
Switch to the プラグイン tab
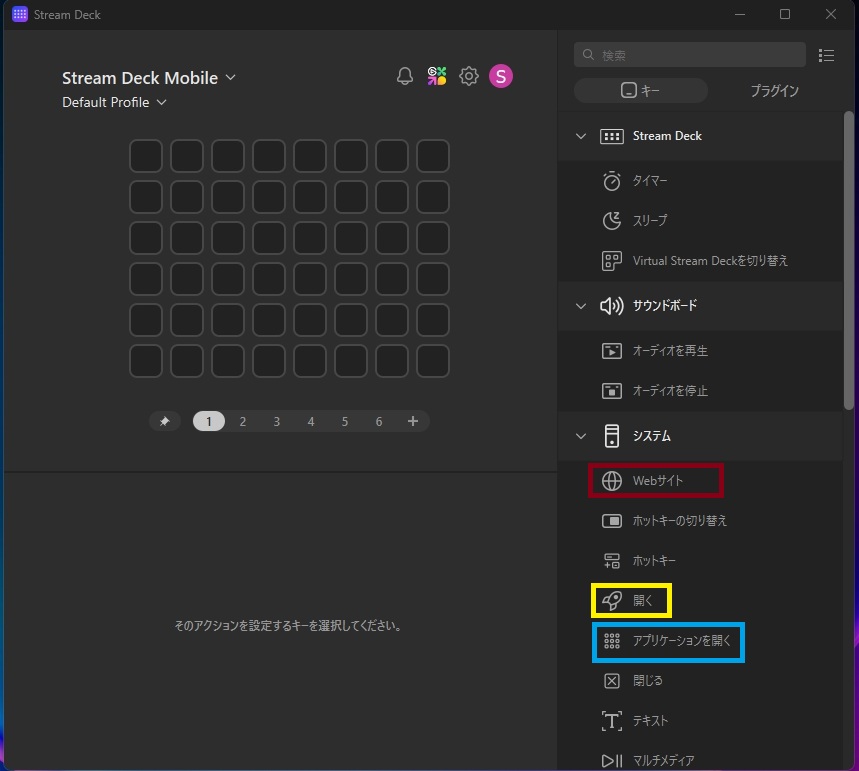click(774, 91)
